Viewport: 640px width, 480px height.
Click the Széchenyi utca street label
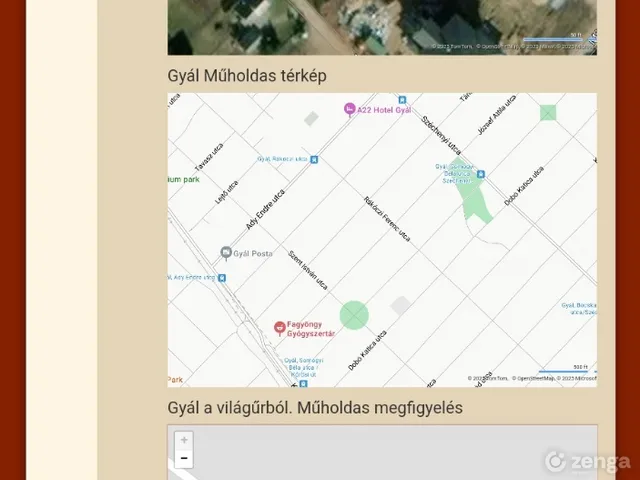441,135
